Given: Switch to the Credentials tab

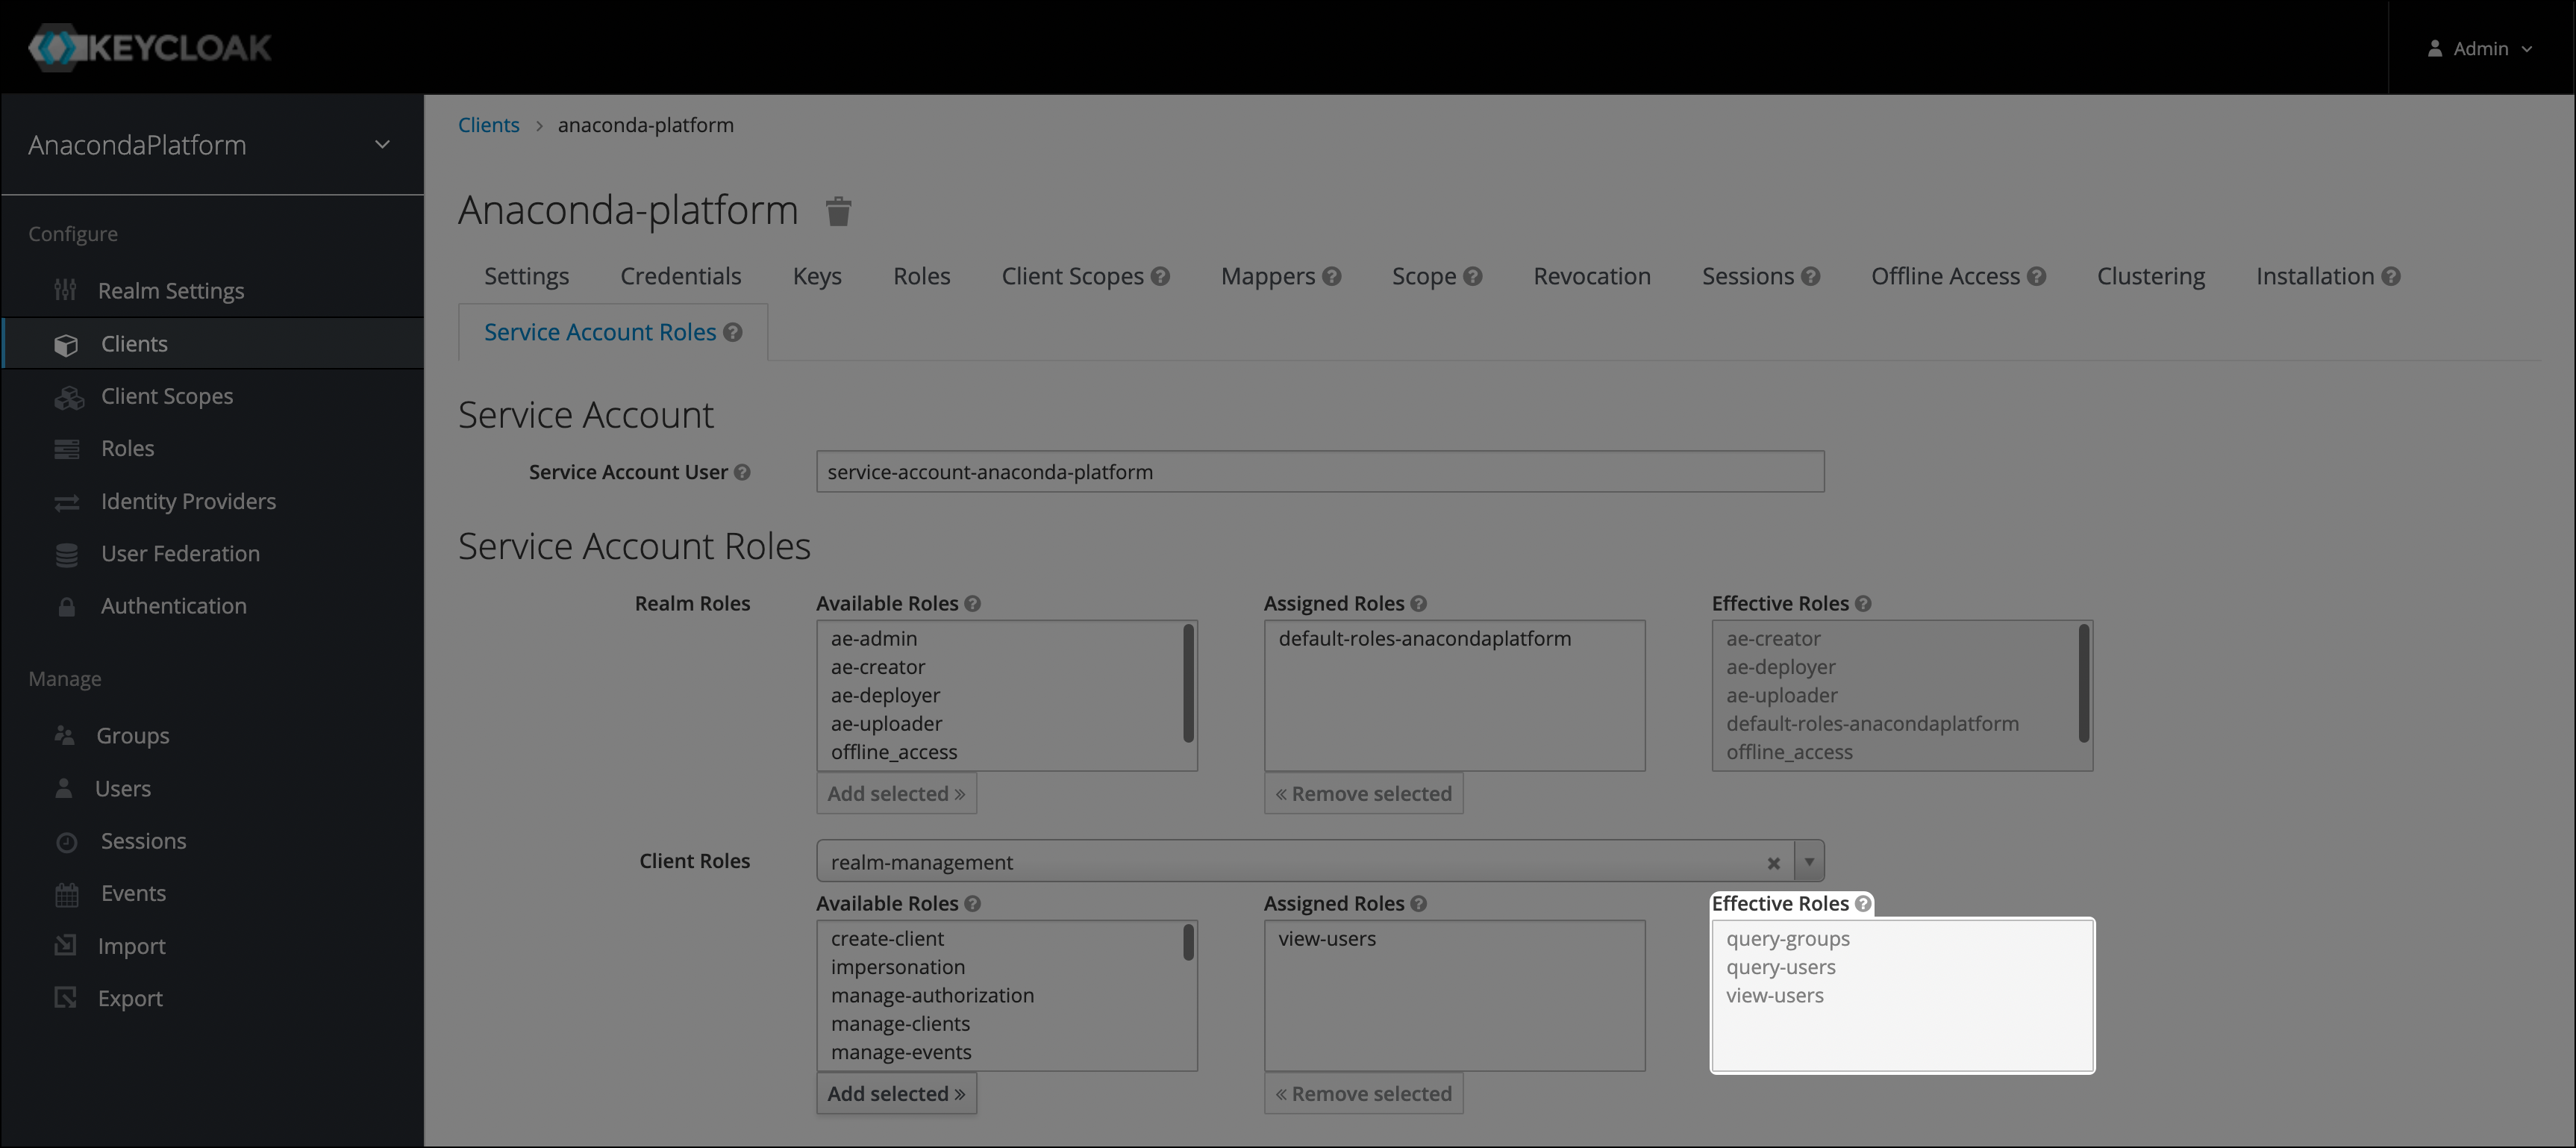Looking at the screenshot, I should (680, 276).
